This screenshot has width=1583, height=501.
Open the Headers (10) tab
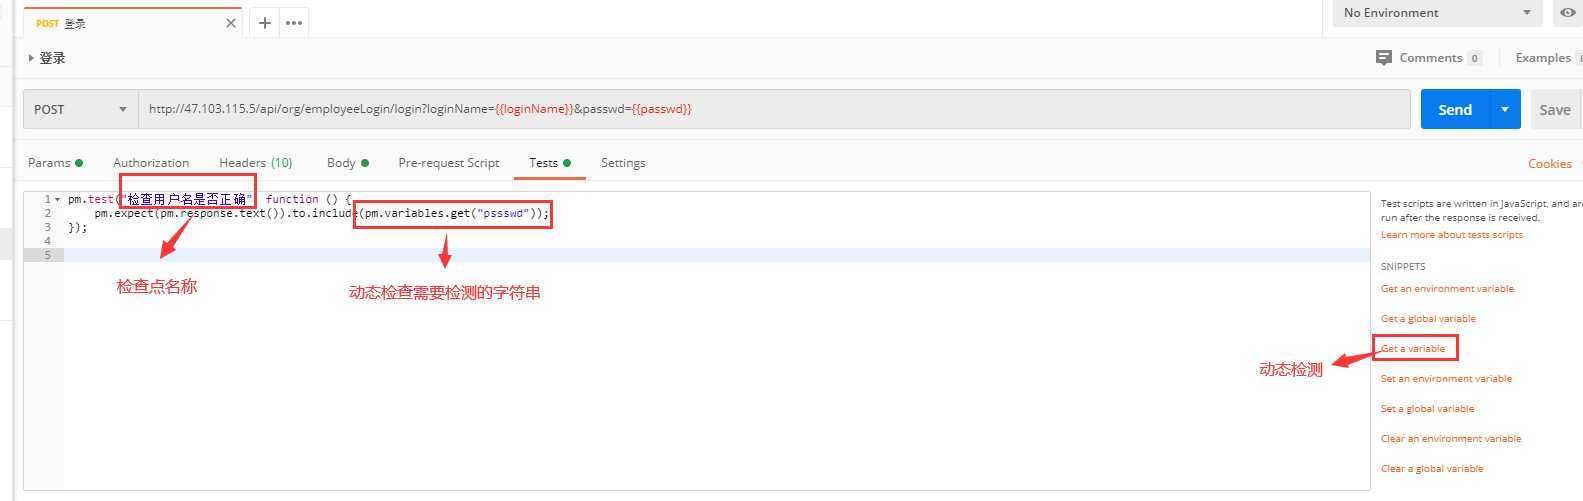tap(255, 163)
